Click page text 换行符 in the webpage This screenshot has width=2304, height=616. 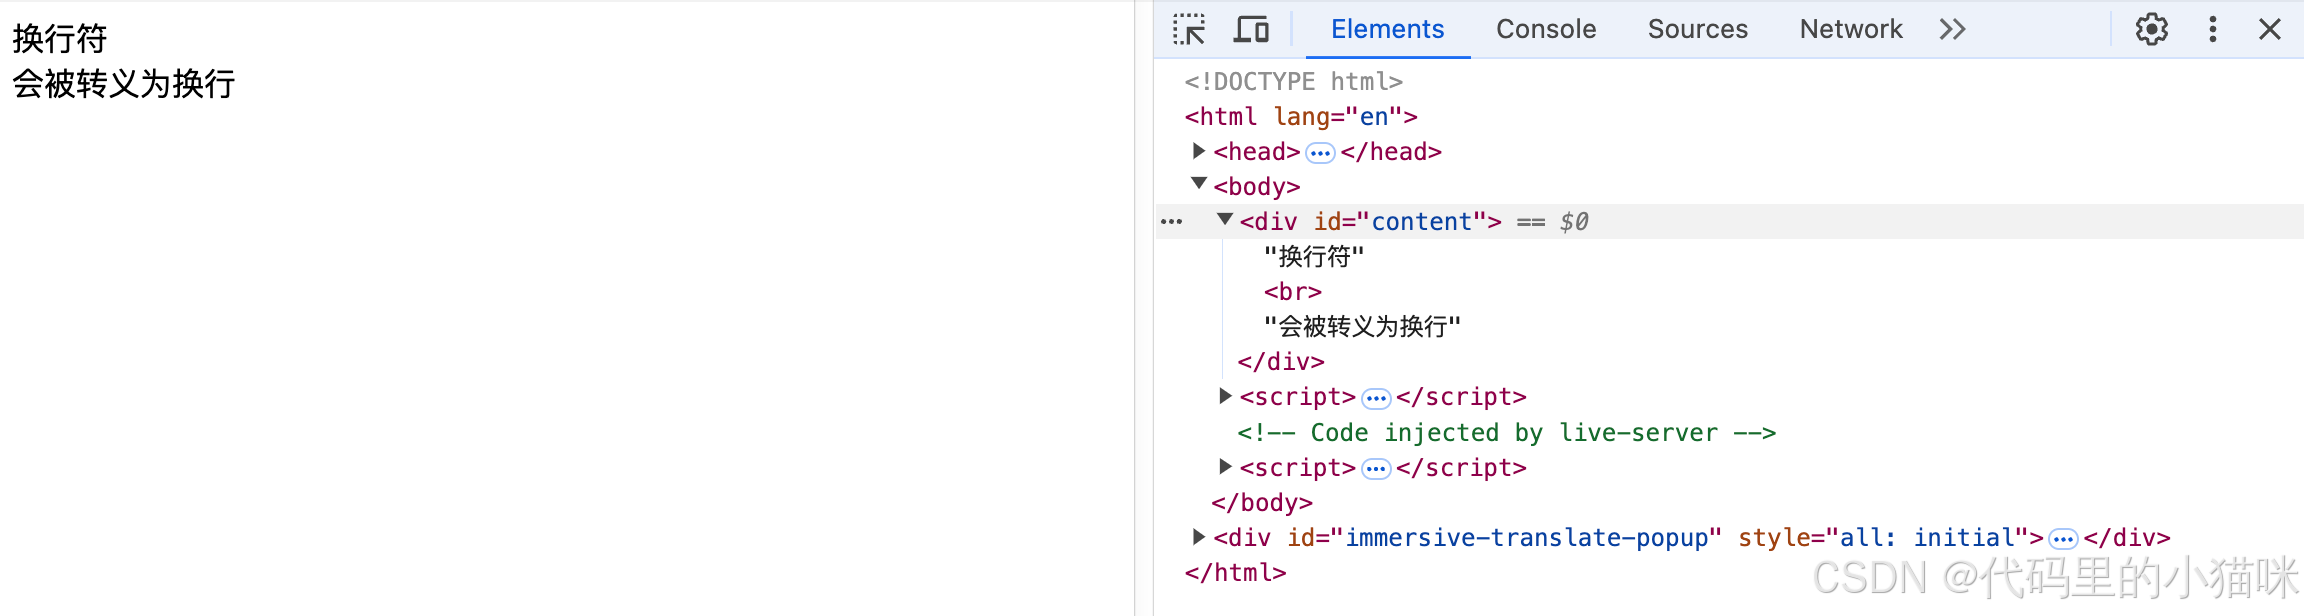tap(59, 39)
